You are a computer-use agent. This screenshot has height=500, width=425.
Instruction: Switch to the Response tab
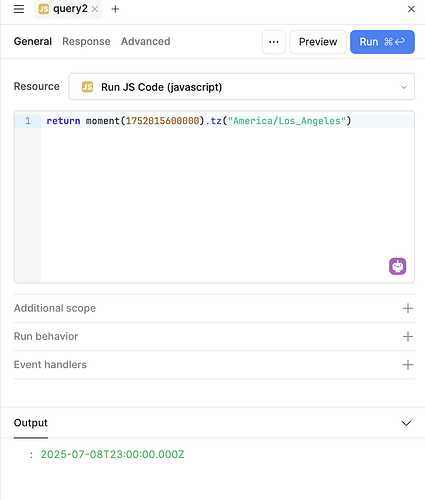click(86, 41)
